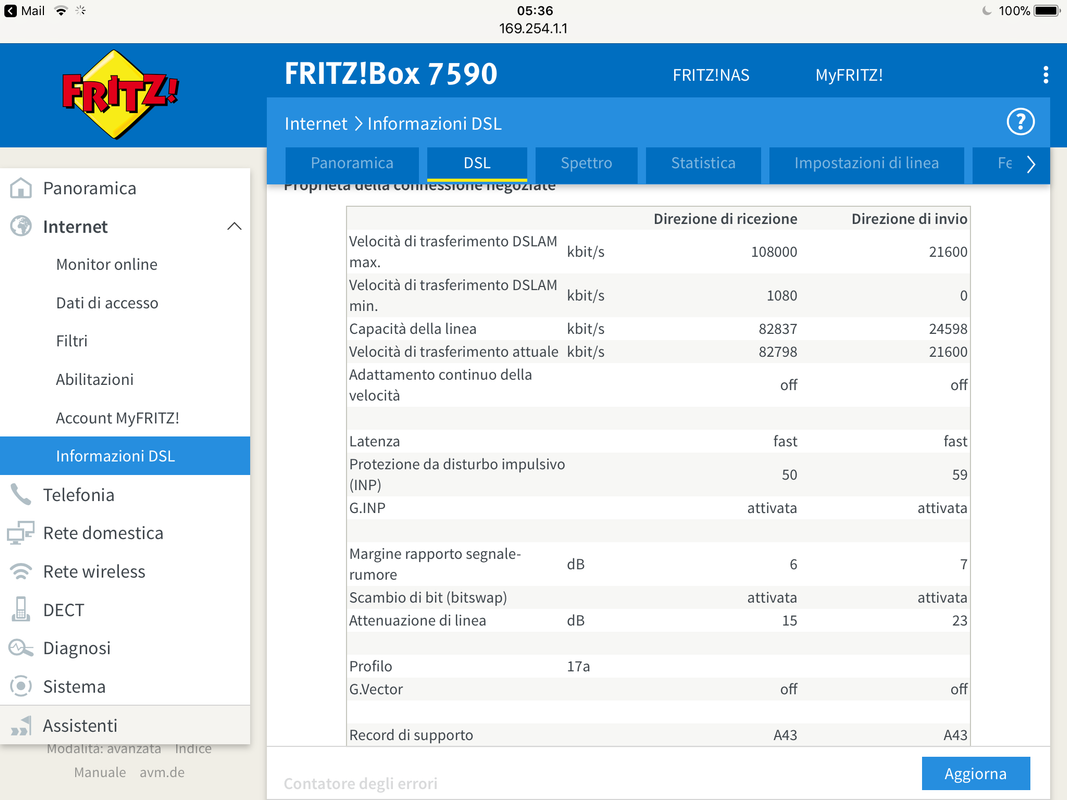Collapse the Internet menu chevron
This screenshot has width=1067, height=800.
coord(234,227)
